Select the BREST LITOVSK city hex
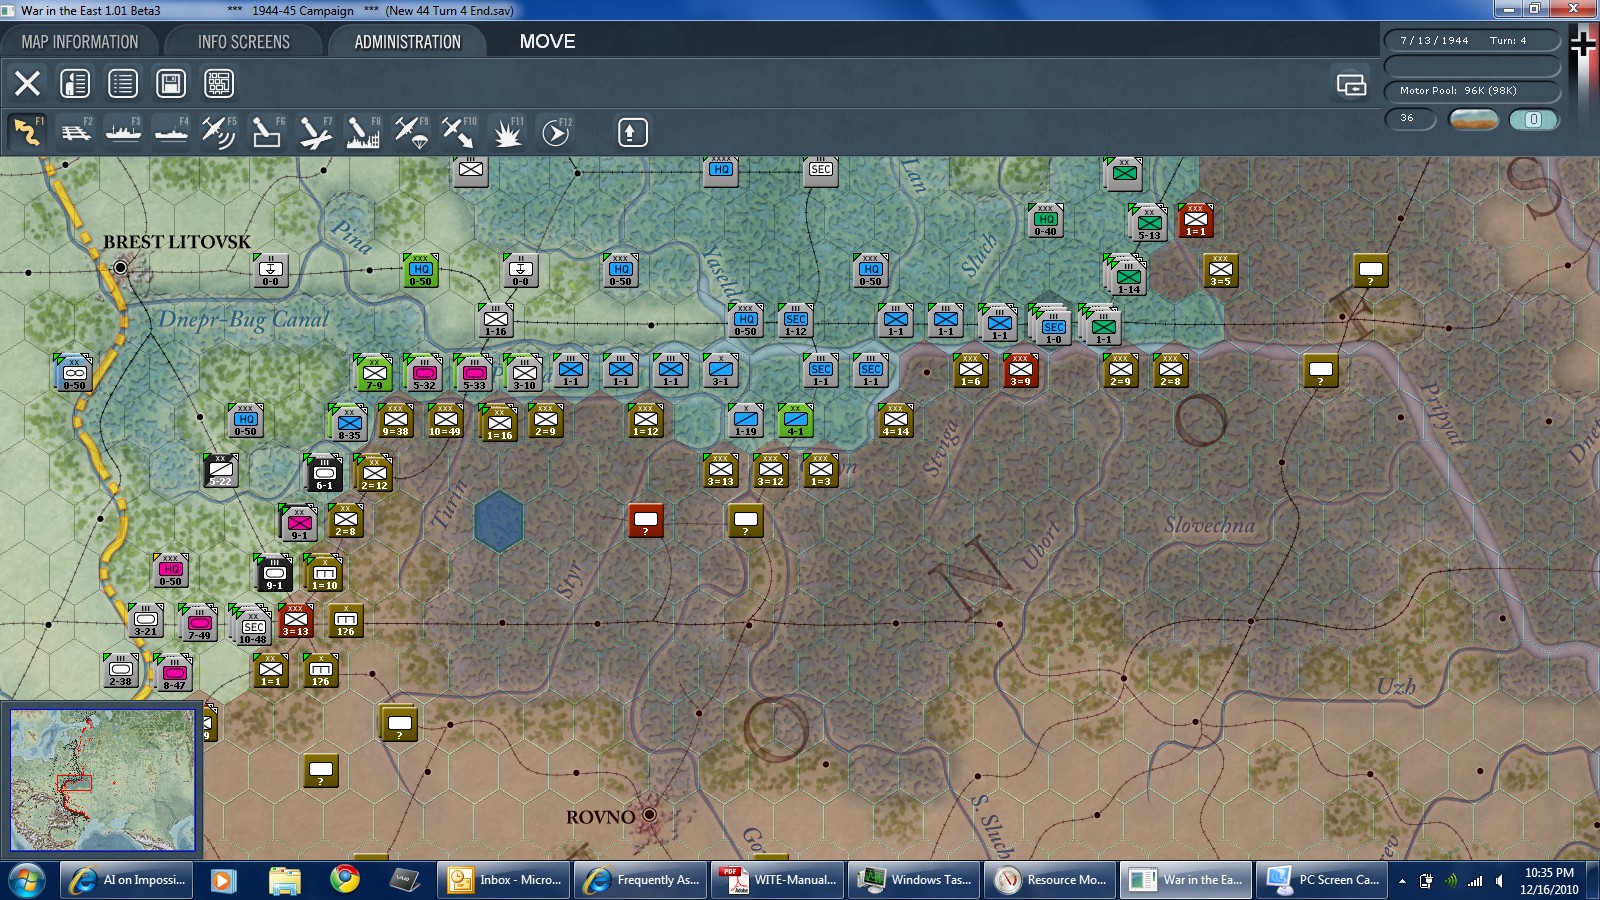1600x900 pixels. point(121,267)
